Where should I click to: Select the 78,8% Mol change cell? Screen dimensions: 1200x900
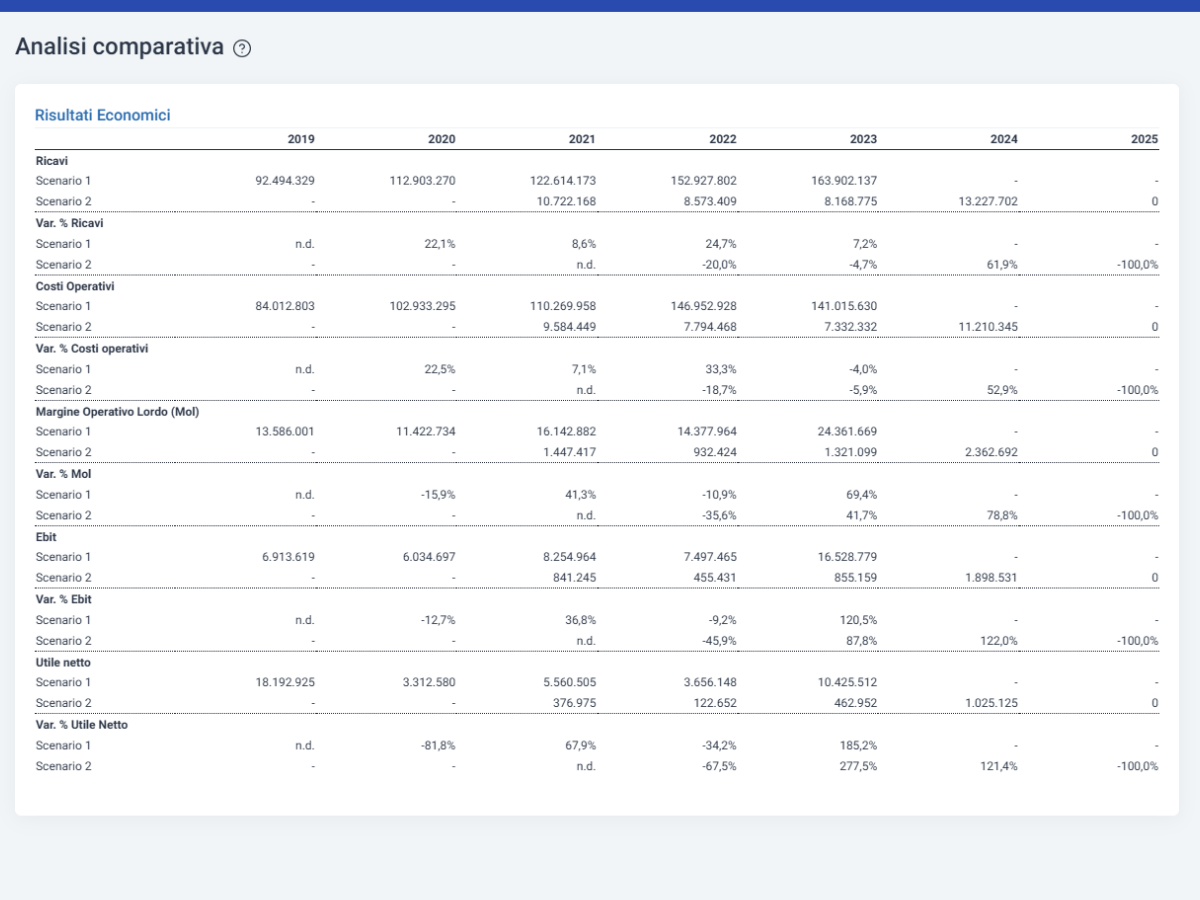pyautogui.click(x=1003, y=516)
